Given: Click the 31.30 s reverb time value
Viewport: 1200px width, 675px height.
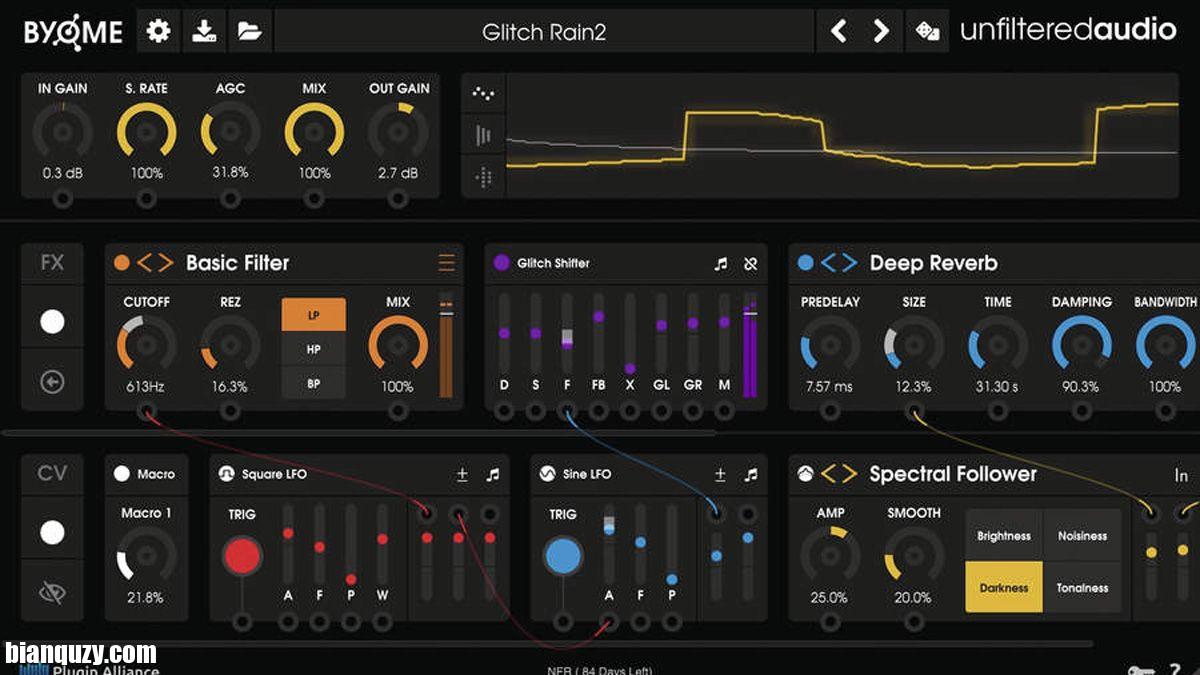Looking at the screenshot, I should [997, 387].
